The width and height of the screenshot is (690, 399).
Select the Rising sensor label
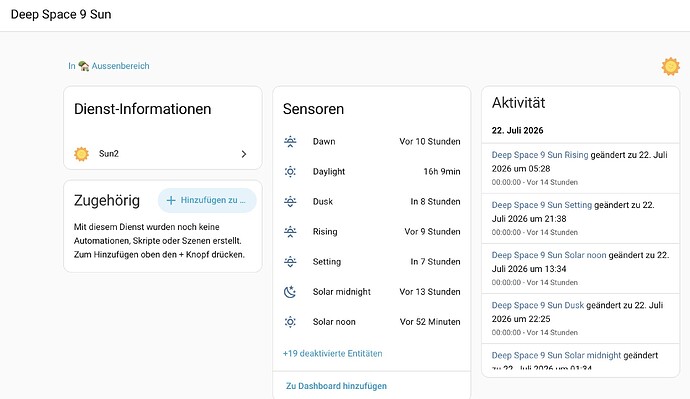(x=325, y=232)
